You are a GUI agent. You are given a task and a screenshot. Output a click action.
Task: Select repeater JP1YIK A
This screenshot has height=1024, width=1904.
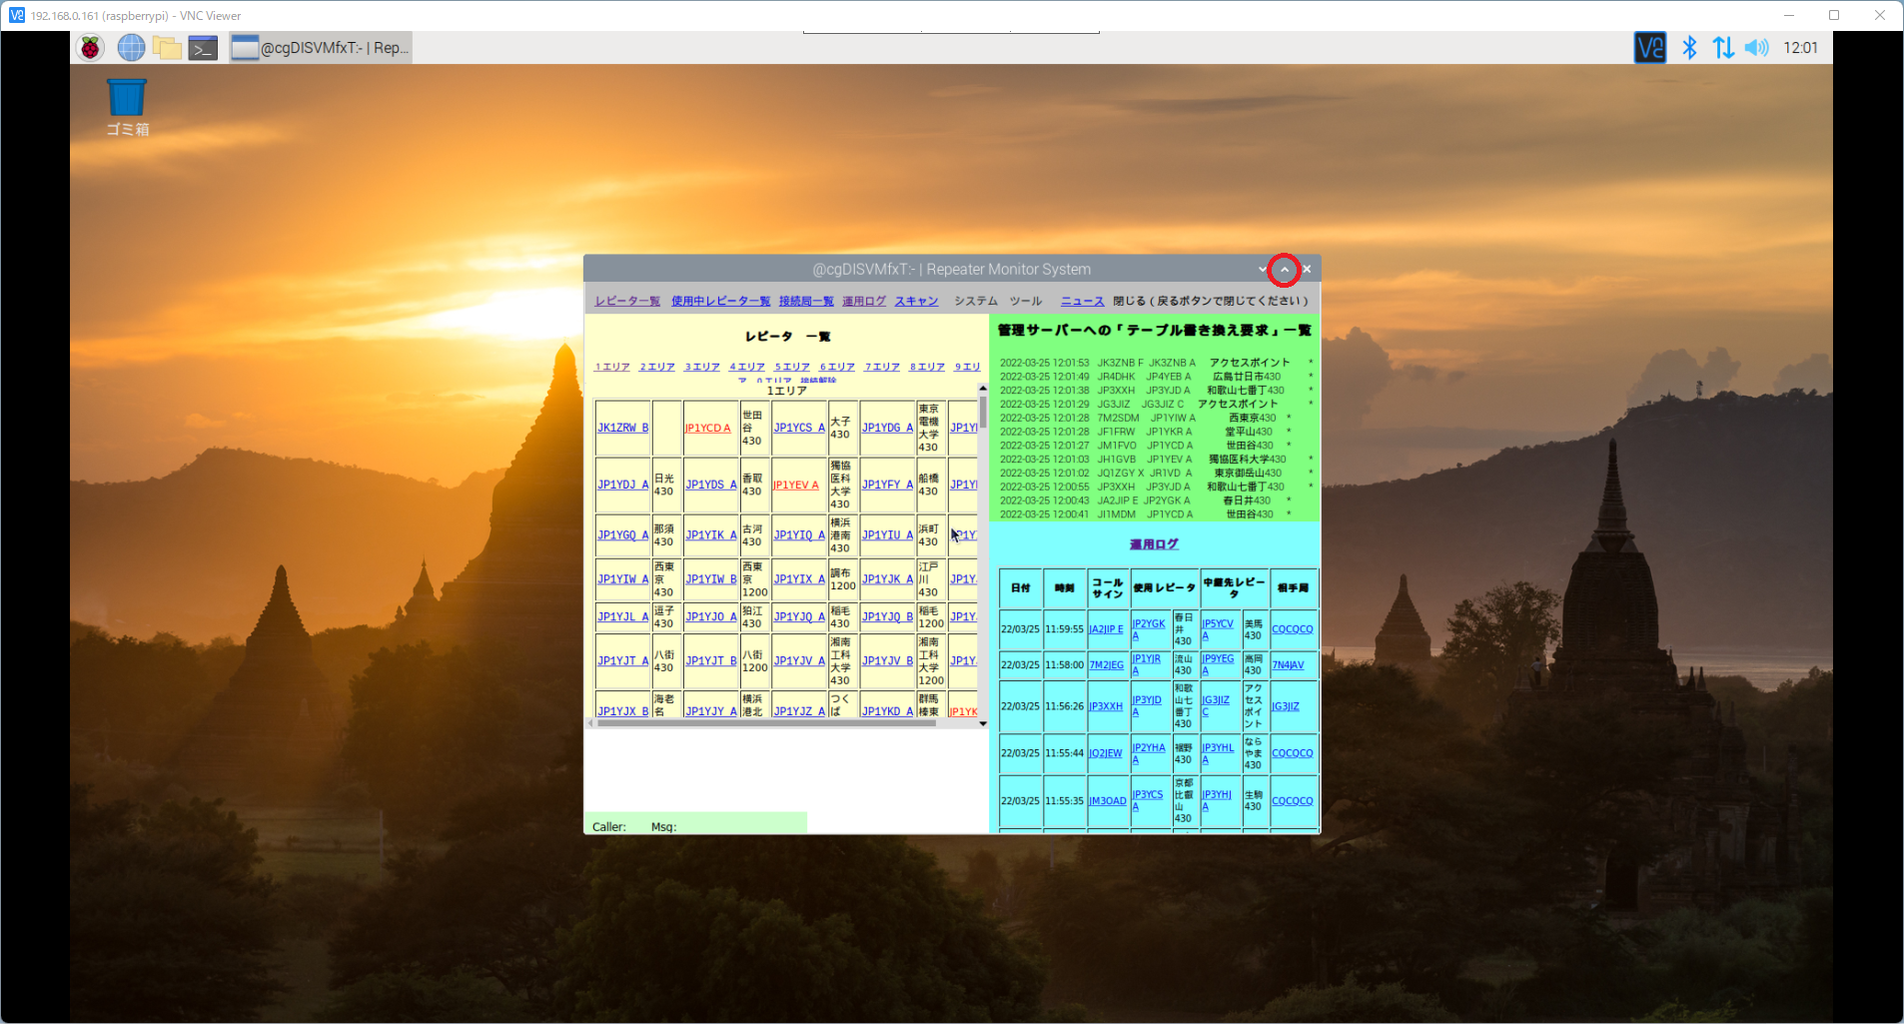click(711, 536)
